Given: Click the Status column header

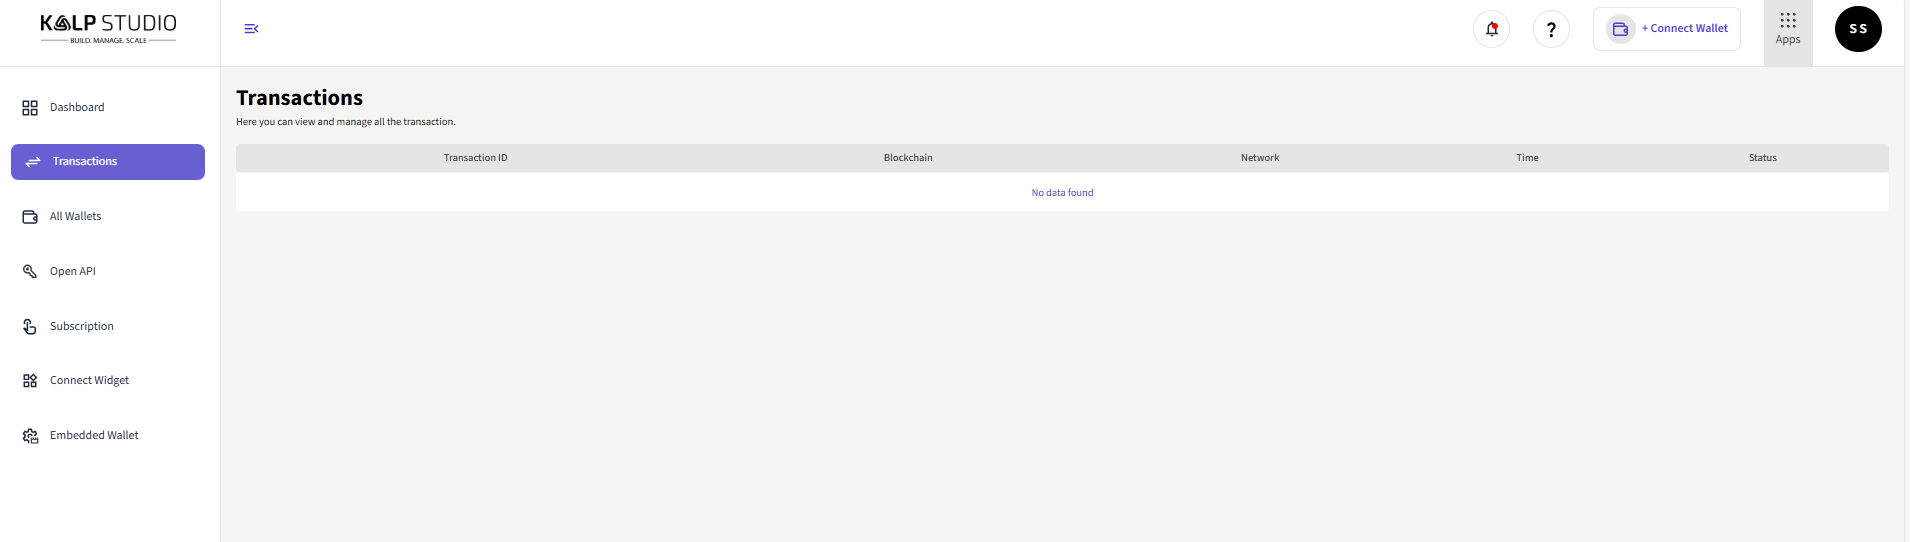Looking at the screenshot, I should click(x=1762, y=158).
